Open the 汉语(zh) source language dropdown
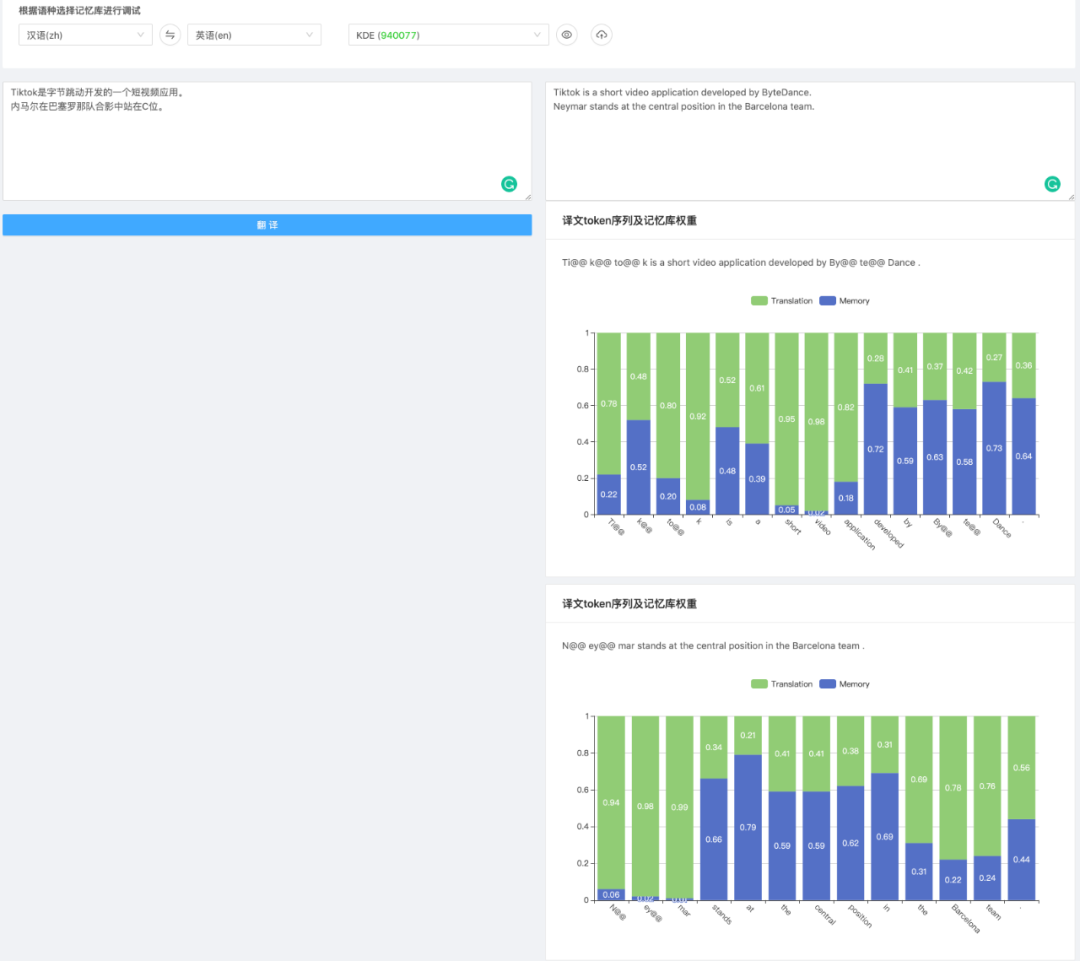Image resolution: width=1080 pixels, height=961 pixels. (x=85, y=35)
